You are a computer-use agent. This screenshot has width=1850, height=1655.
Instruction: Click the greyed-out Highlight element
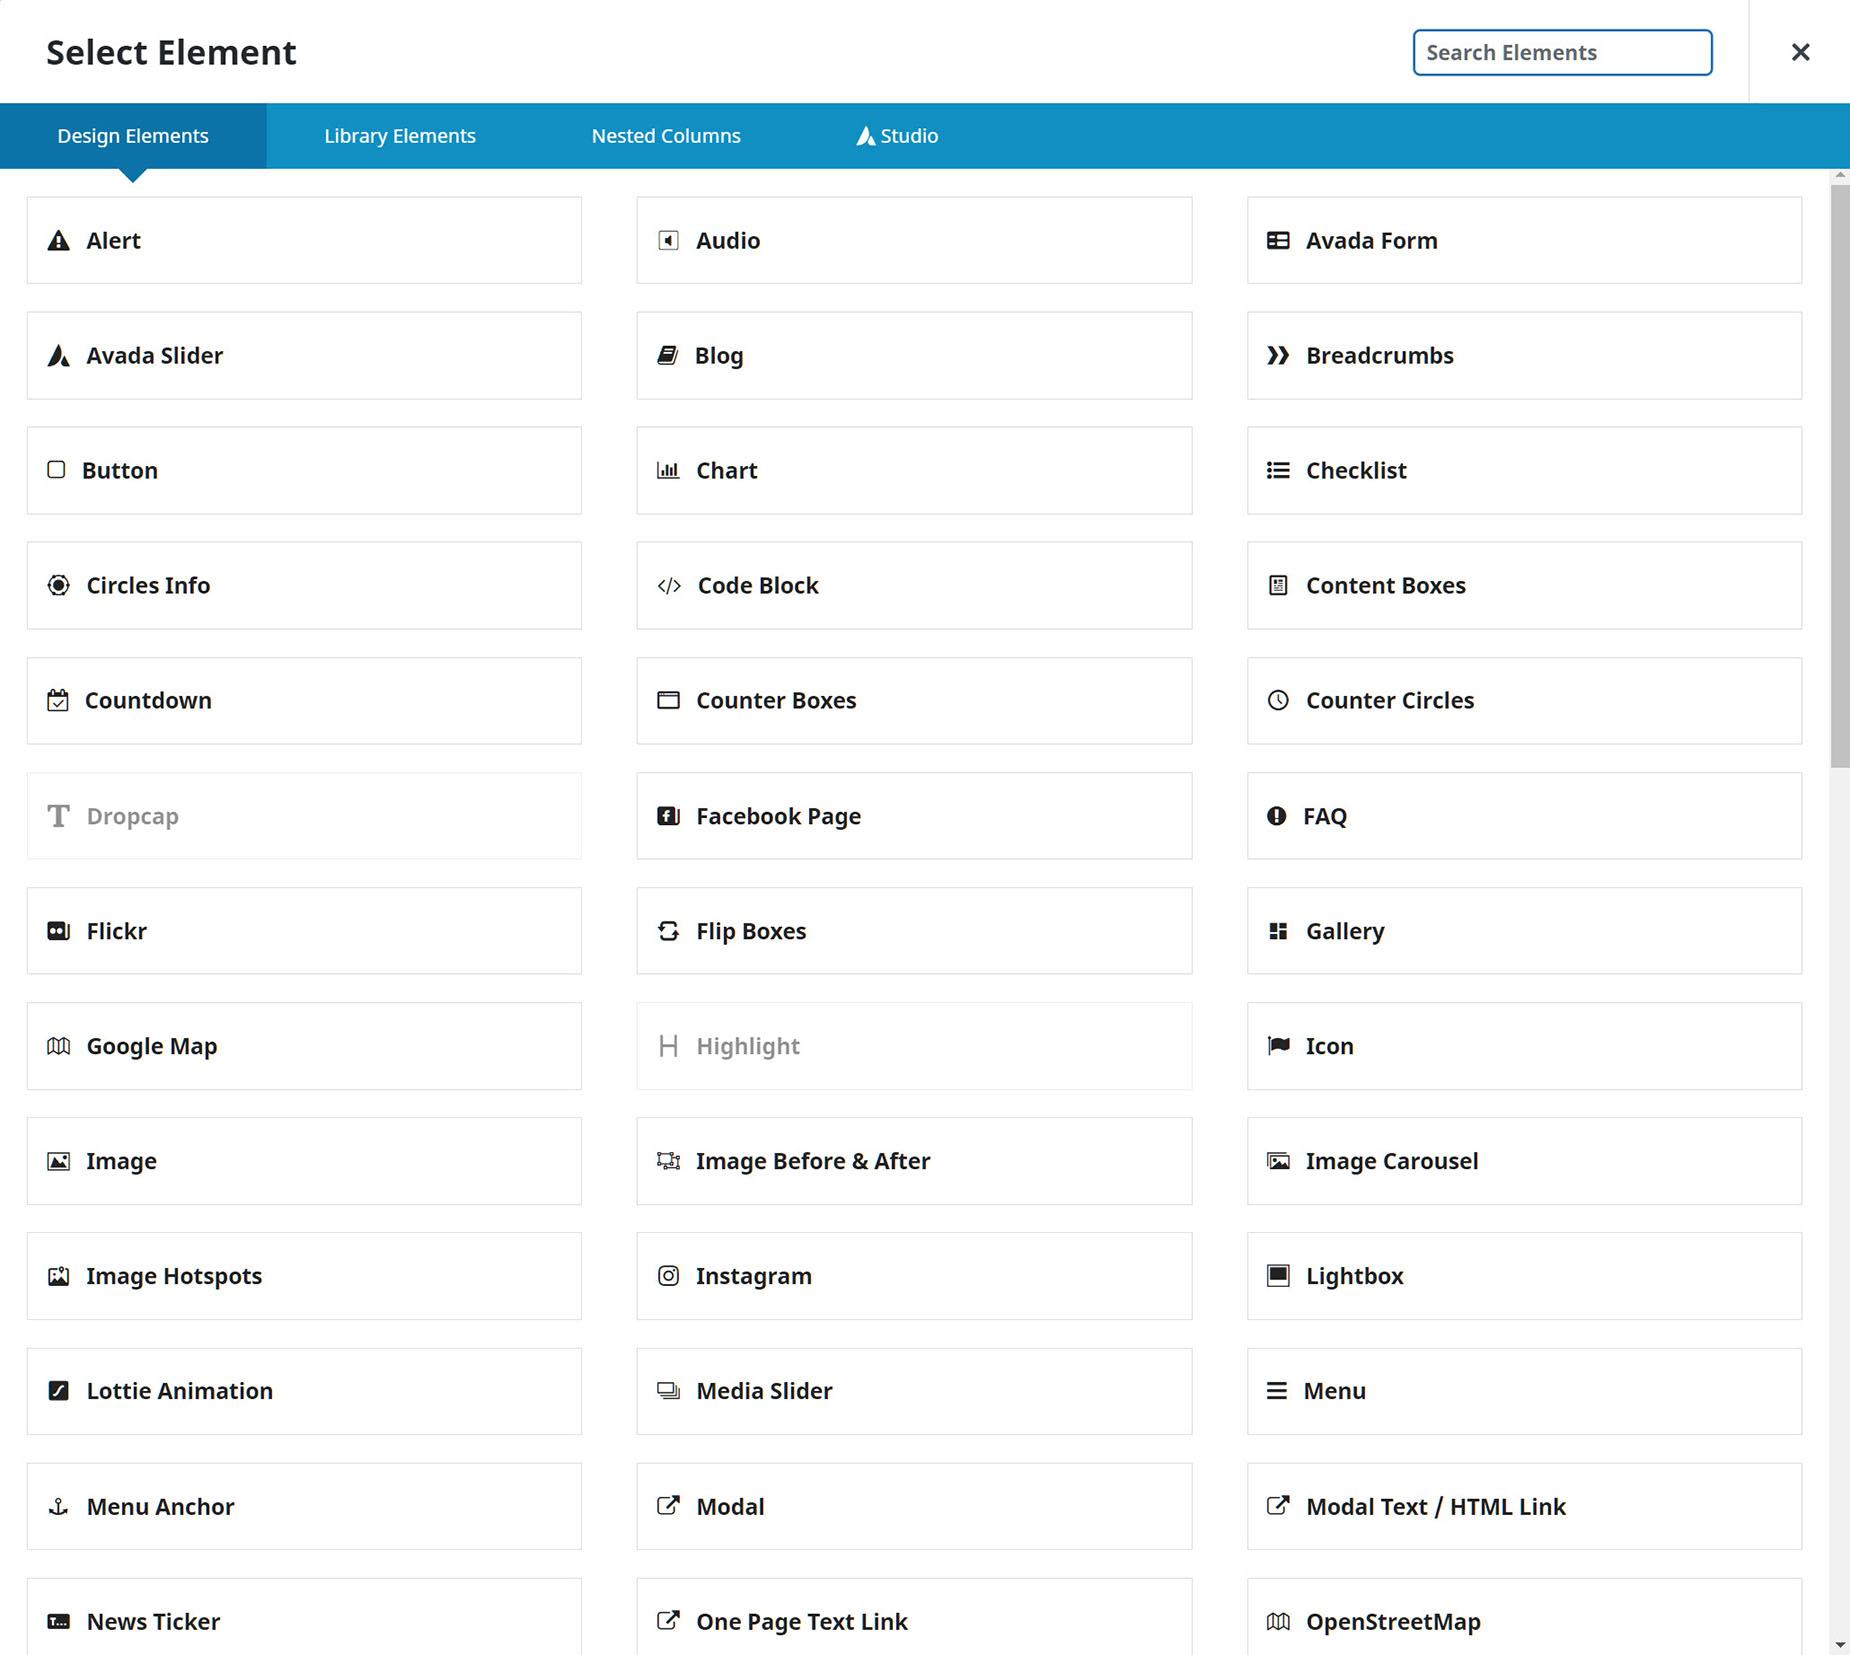pyautogui.click(x=914, y=1047)
